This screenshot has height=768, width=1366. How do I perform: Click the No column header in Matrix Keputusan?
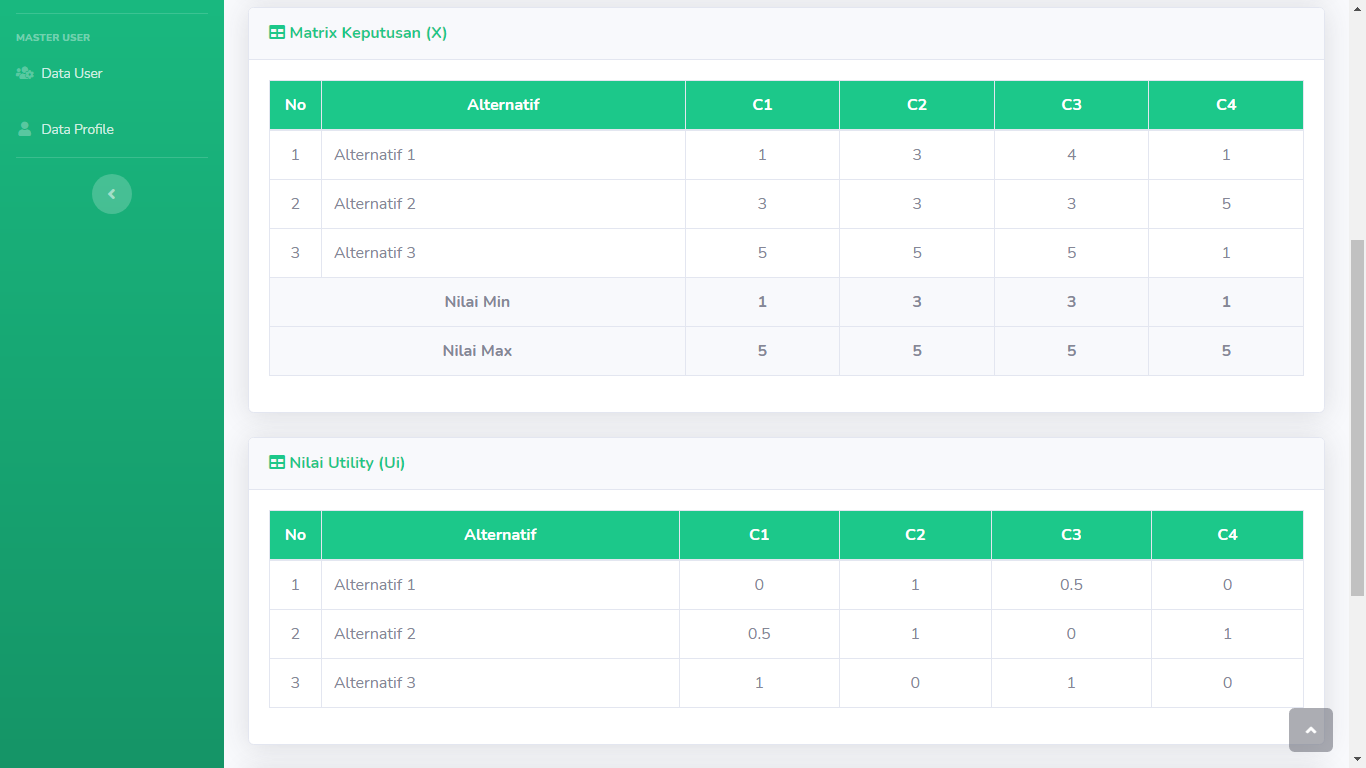tap(295, 105)
